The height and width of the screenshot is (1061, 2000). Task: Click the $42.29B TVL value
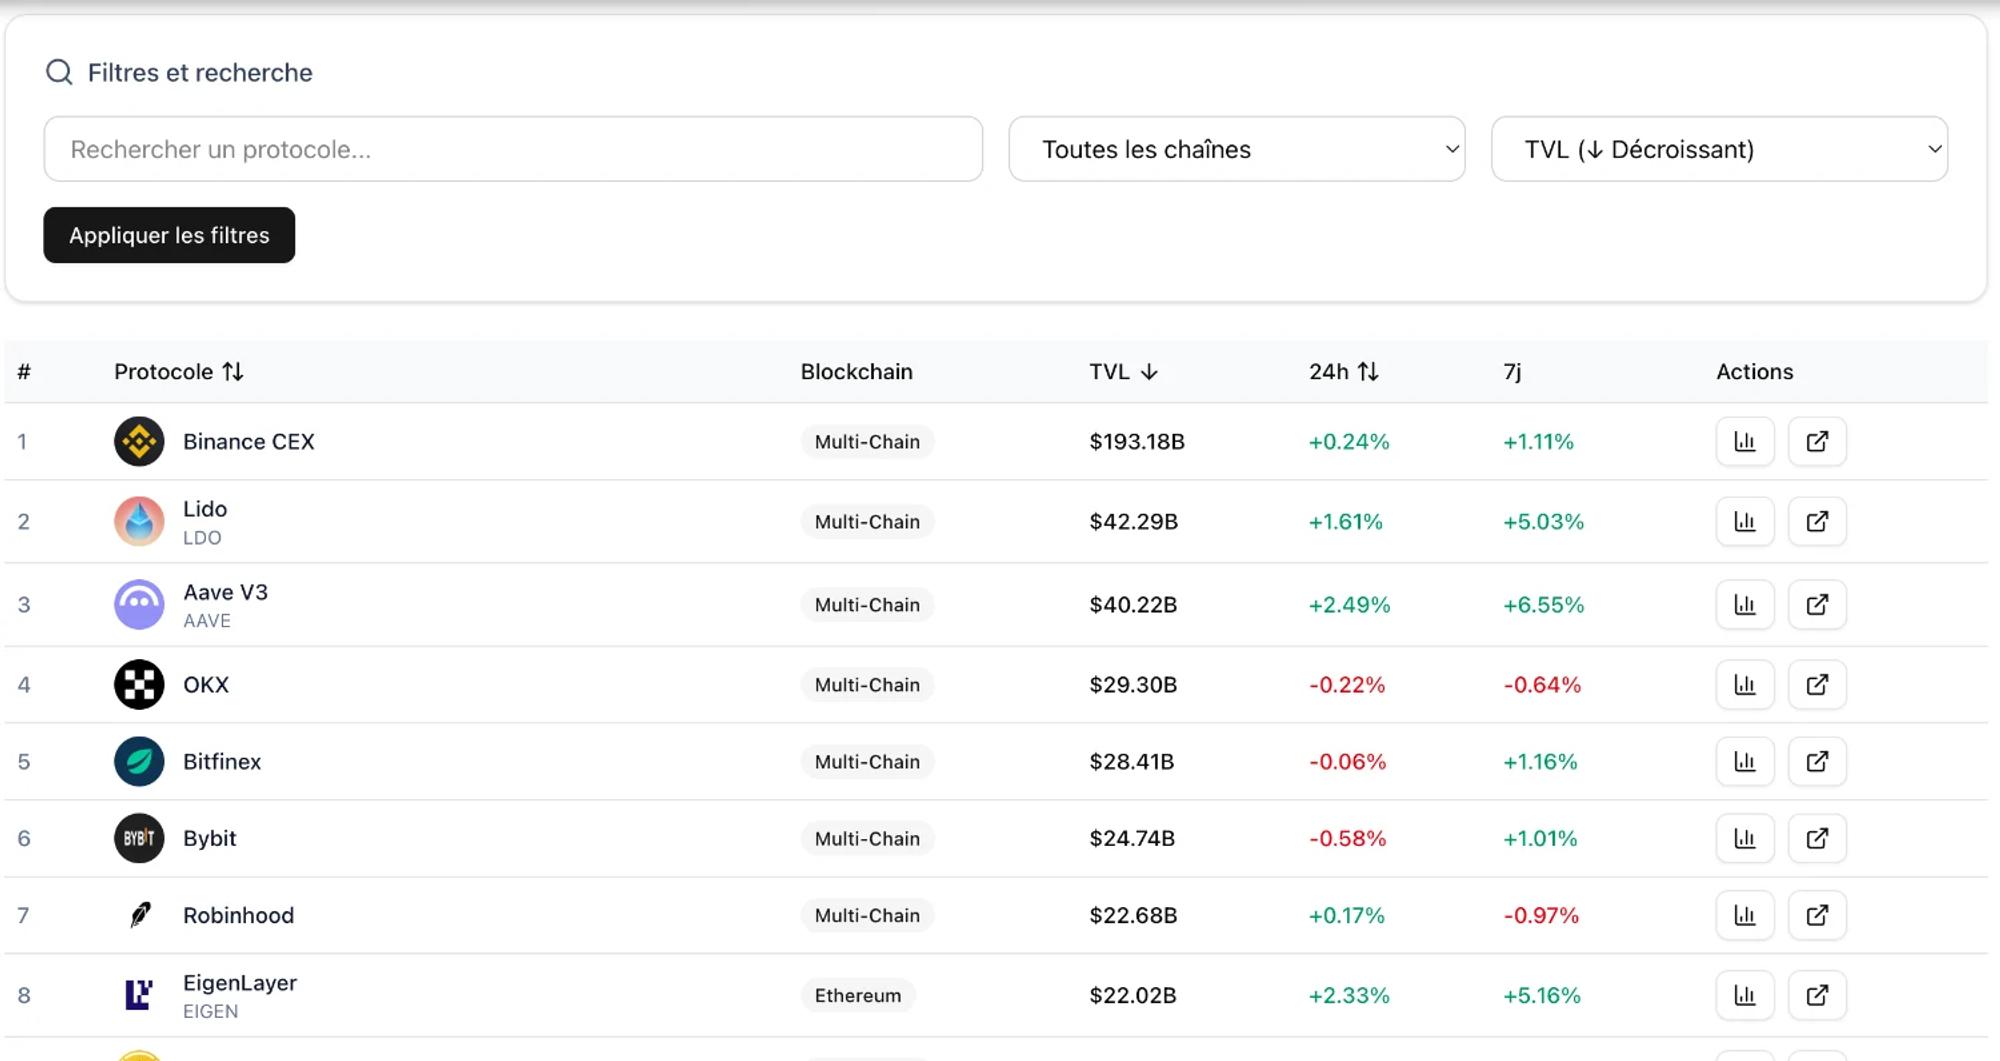[1134, 521]
